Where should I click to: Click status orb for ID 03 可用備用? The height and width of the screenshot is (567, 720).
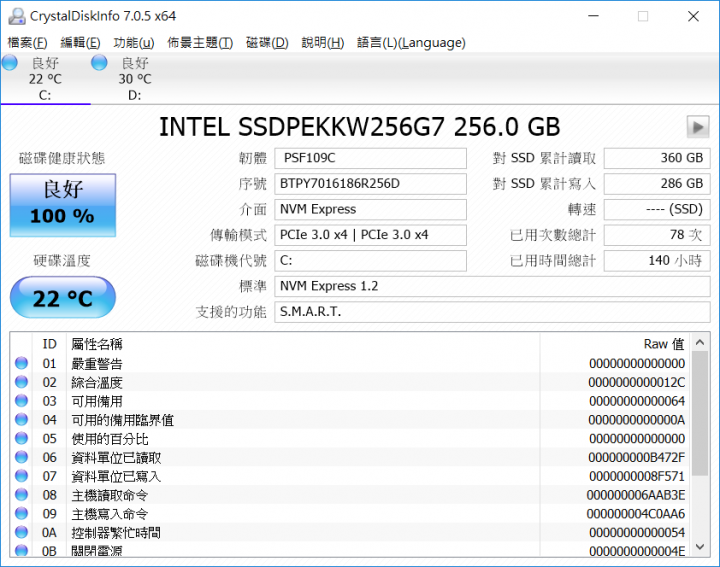coord(21,401)
